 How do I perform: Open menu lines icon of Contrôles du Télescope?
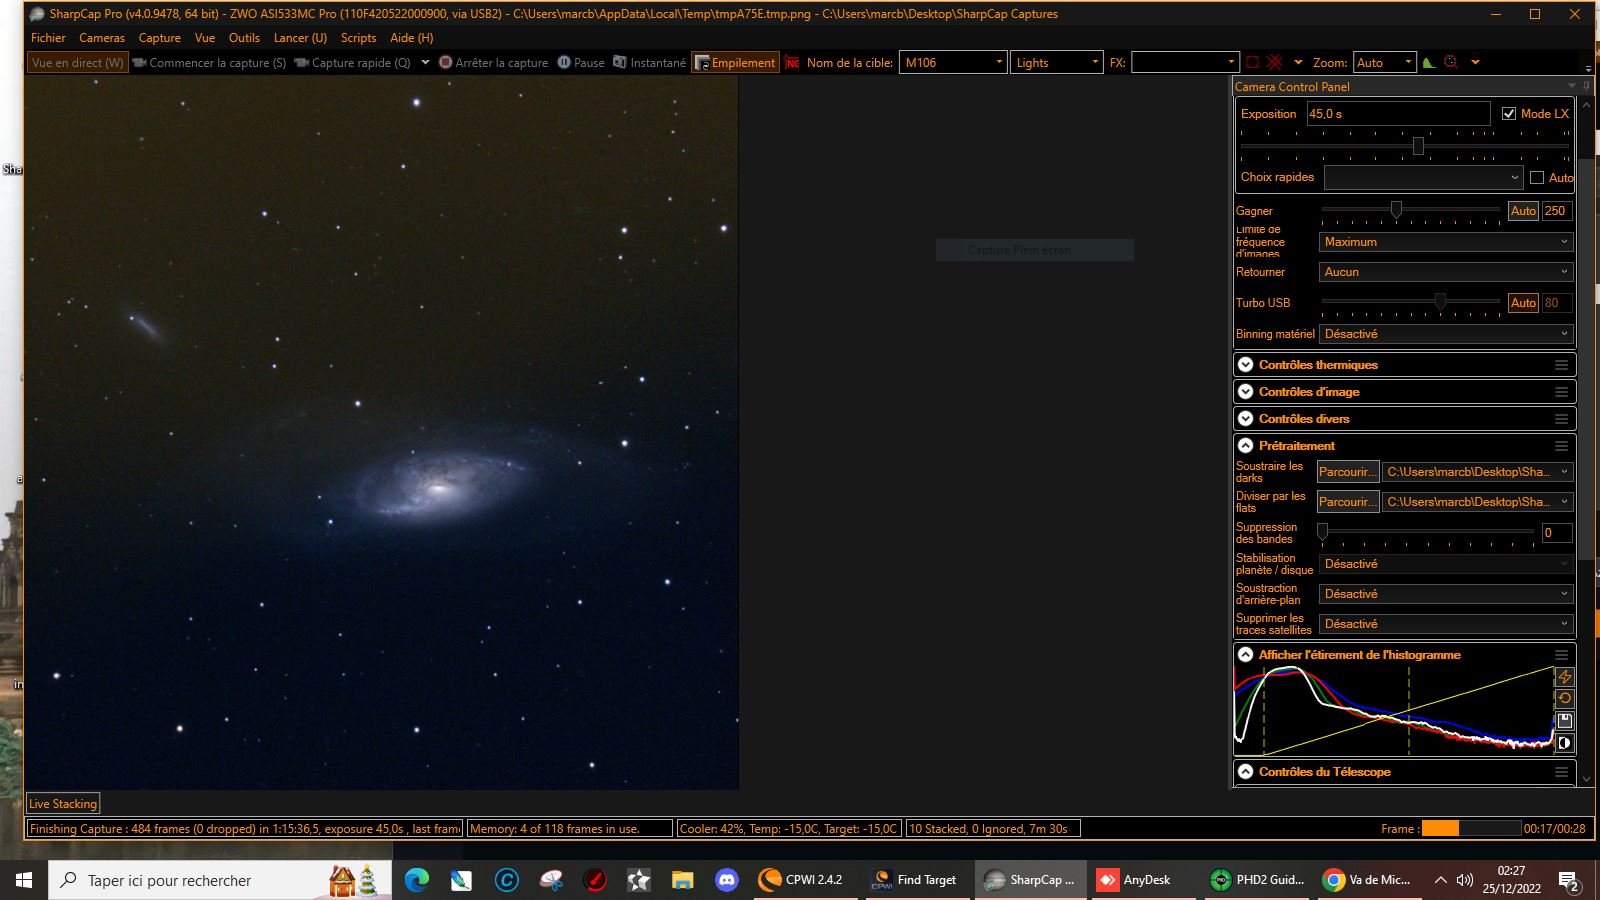(1561, 772)
